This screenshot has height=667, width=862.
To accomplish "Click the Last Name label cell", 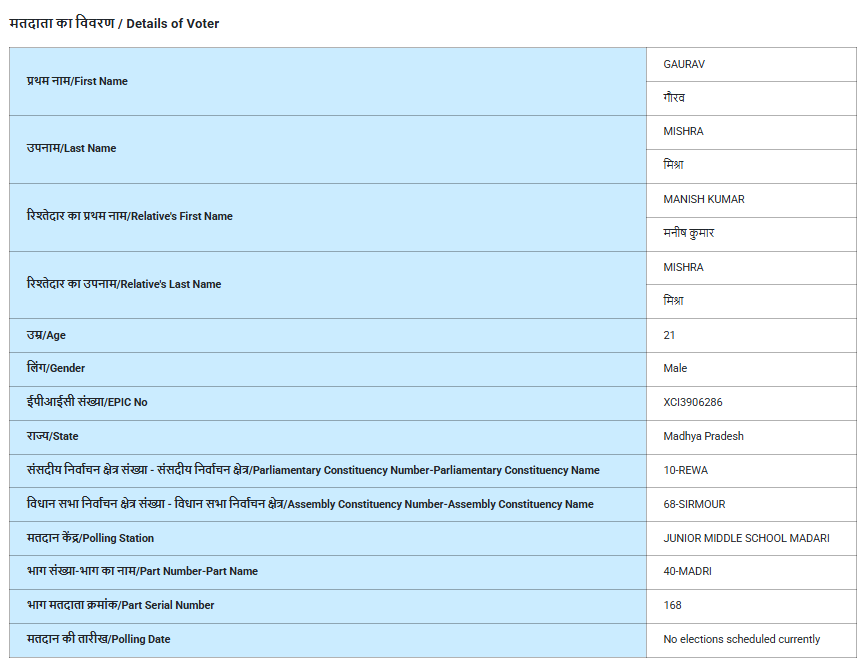I will tap(72, 148).
